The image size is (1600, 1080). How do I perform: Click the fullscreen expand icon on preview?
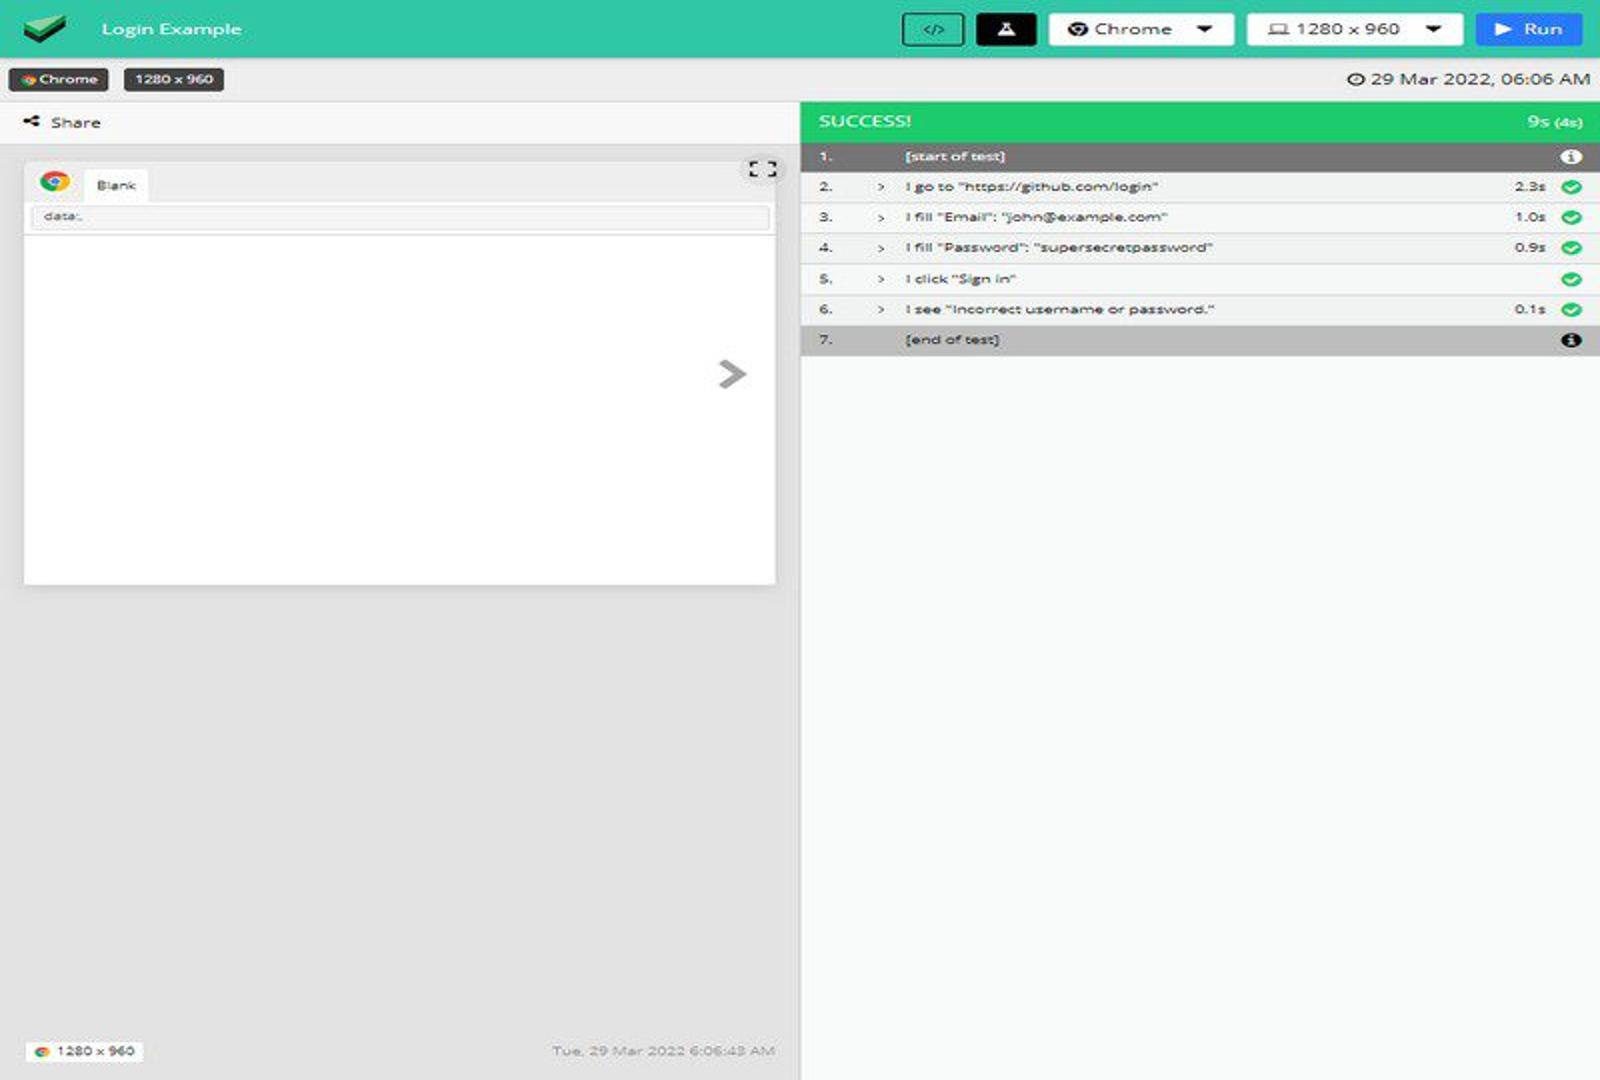tap(762, 169)
